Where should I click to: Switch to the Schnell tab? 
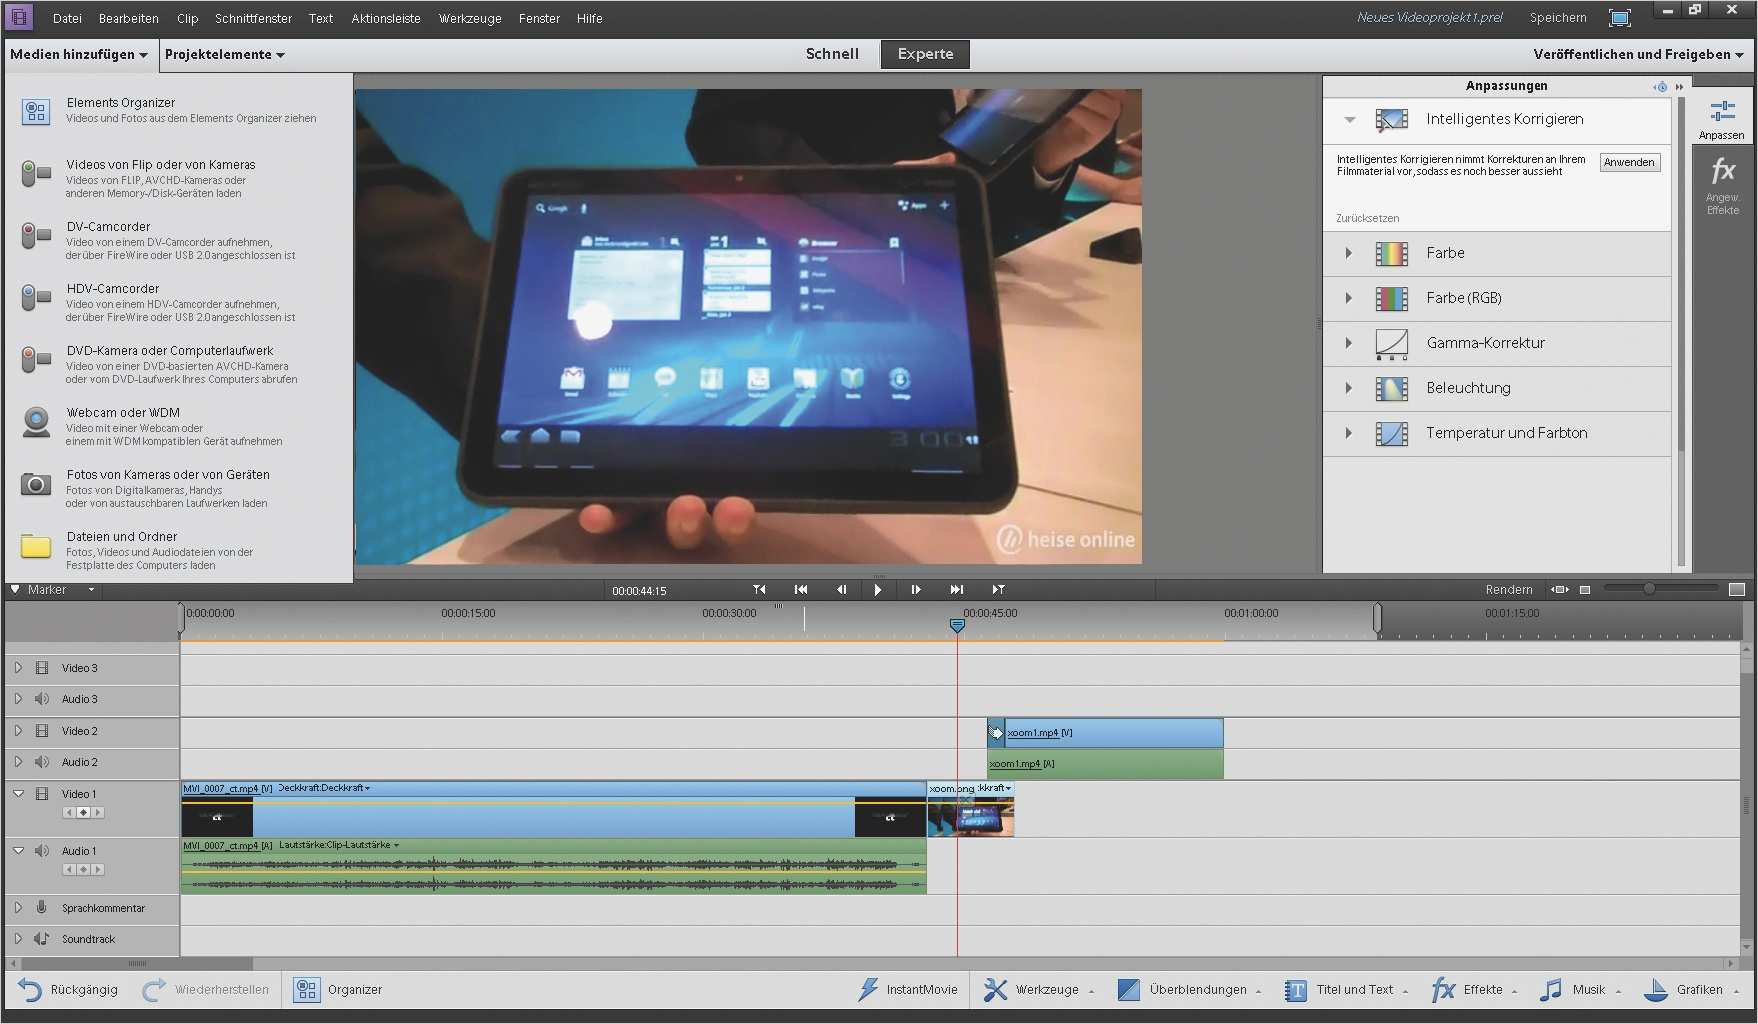coord(831,54)
